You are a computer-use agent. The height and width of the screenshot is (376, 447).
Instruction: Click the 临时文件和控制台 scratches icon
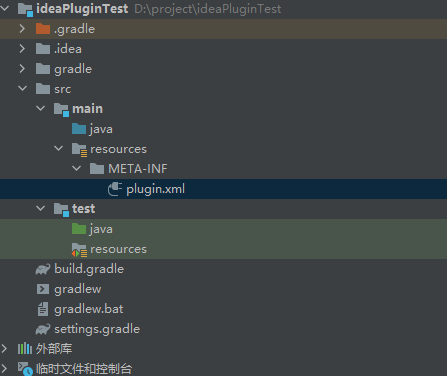pos(25,369)
